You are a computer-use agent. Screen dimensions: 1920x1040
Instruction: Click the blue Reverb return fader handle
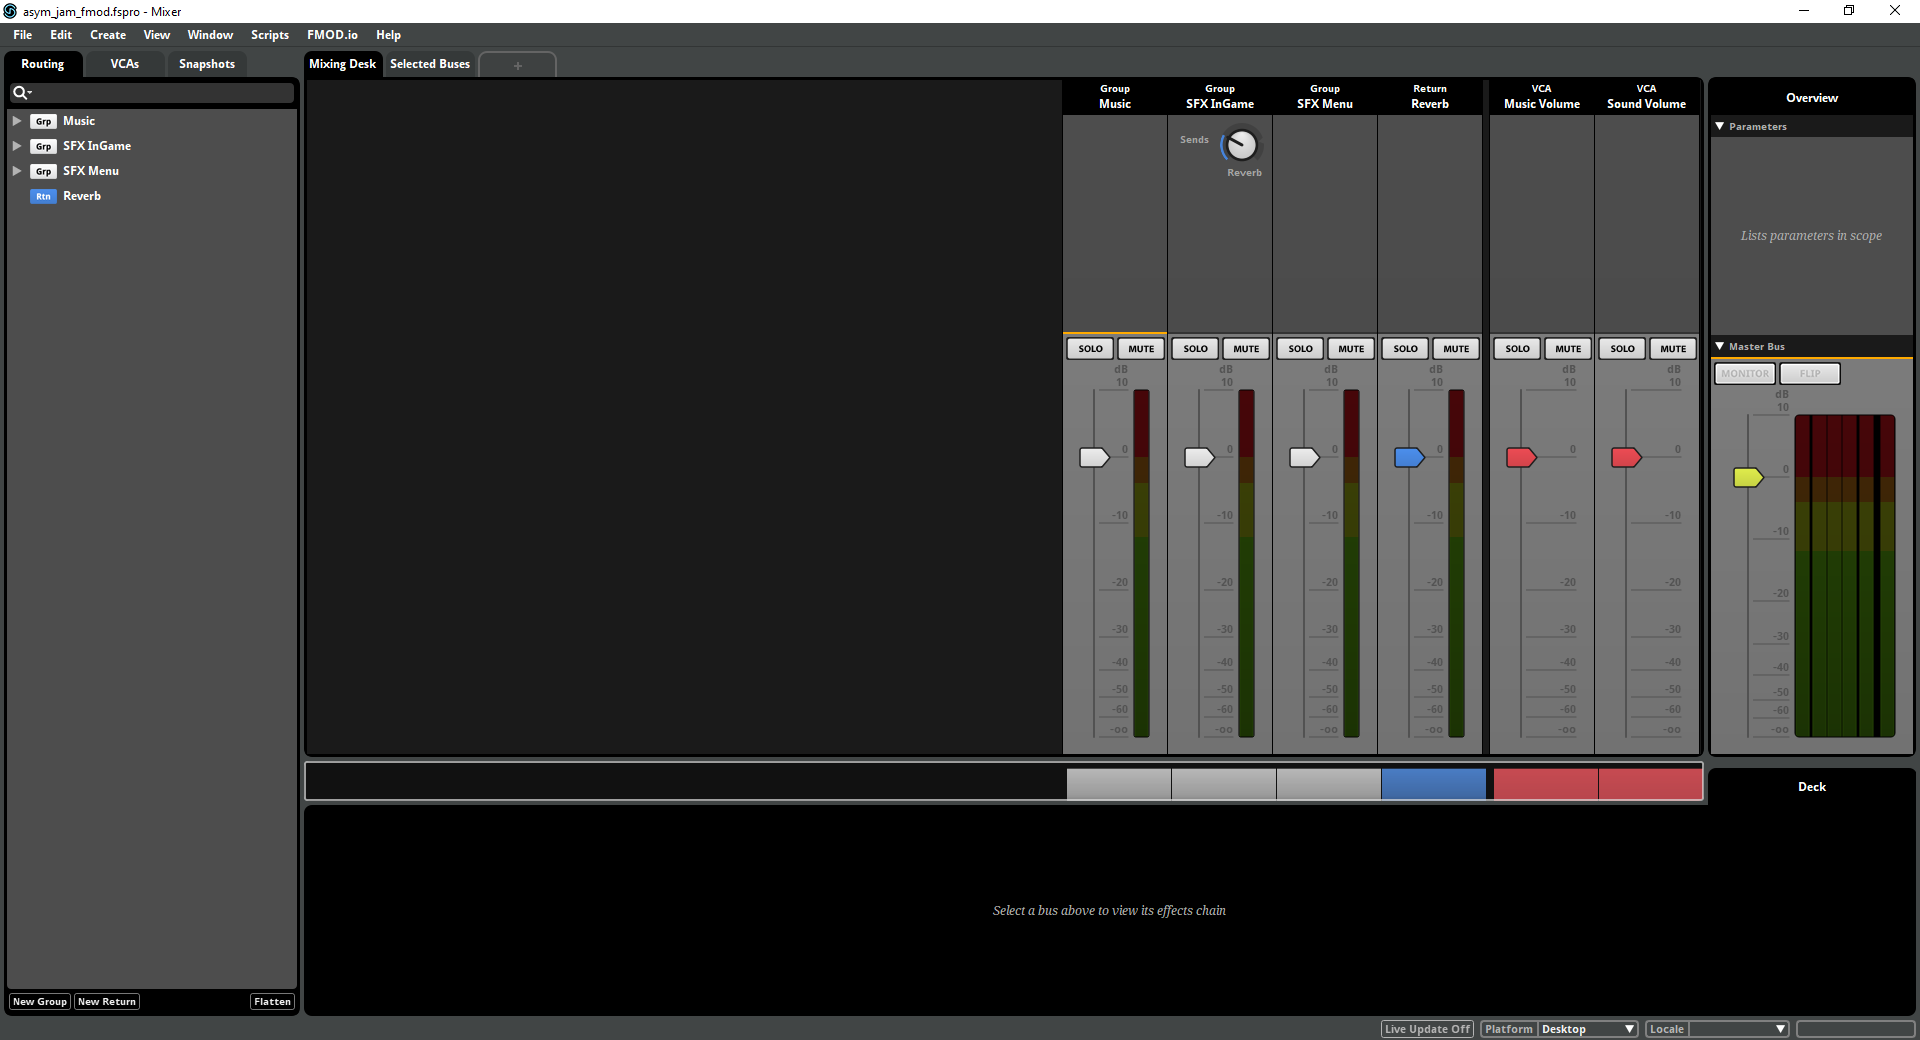[1408, 458]
